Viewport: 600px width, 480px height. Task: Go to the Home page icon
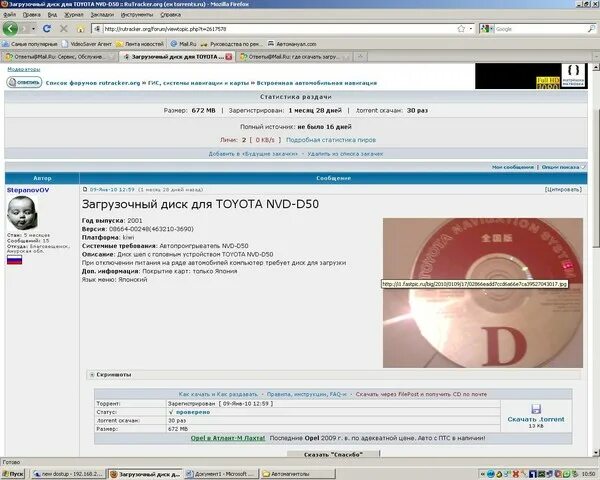(80, 29)
